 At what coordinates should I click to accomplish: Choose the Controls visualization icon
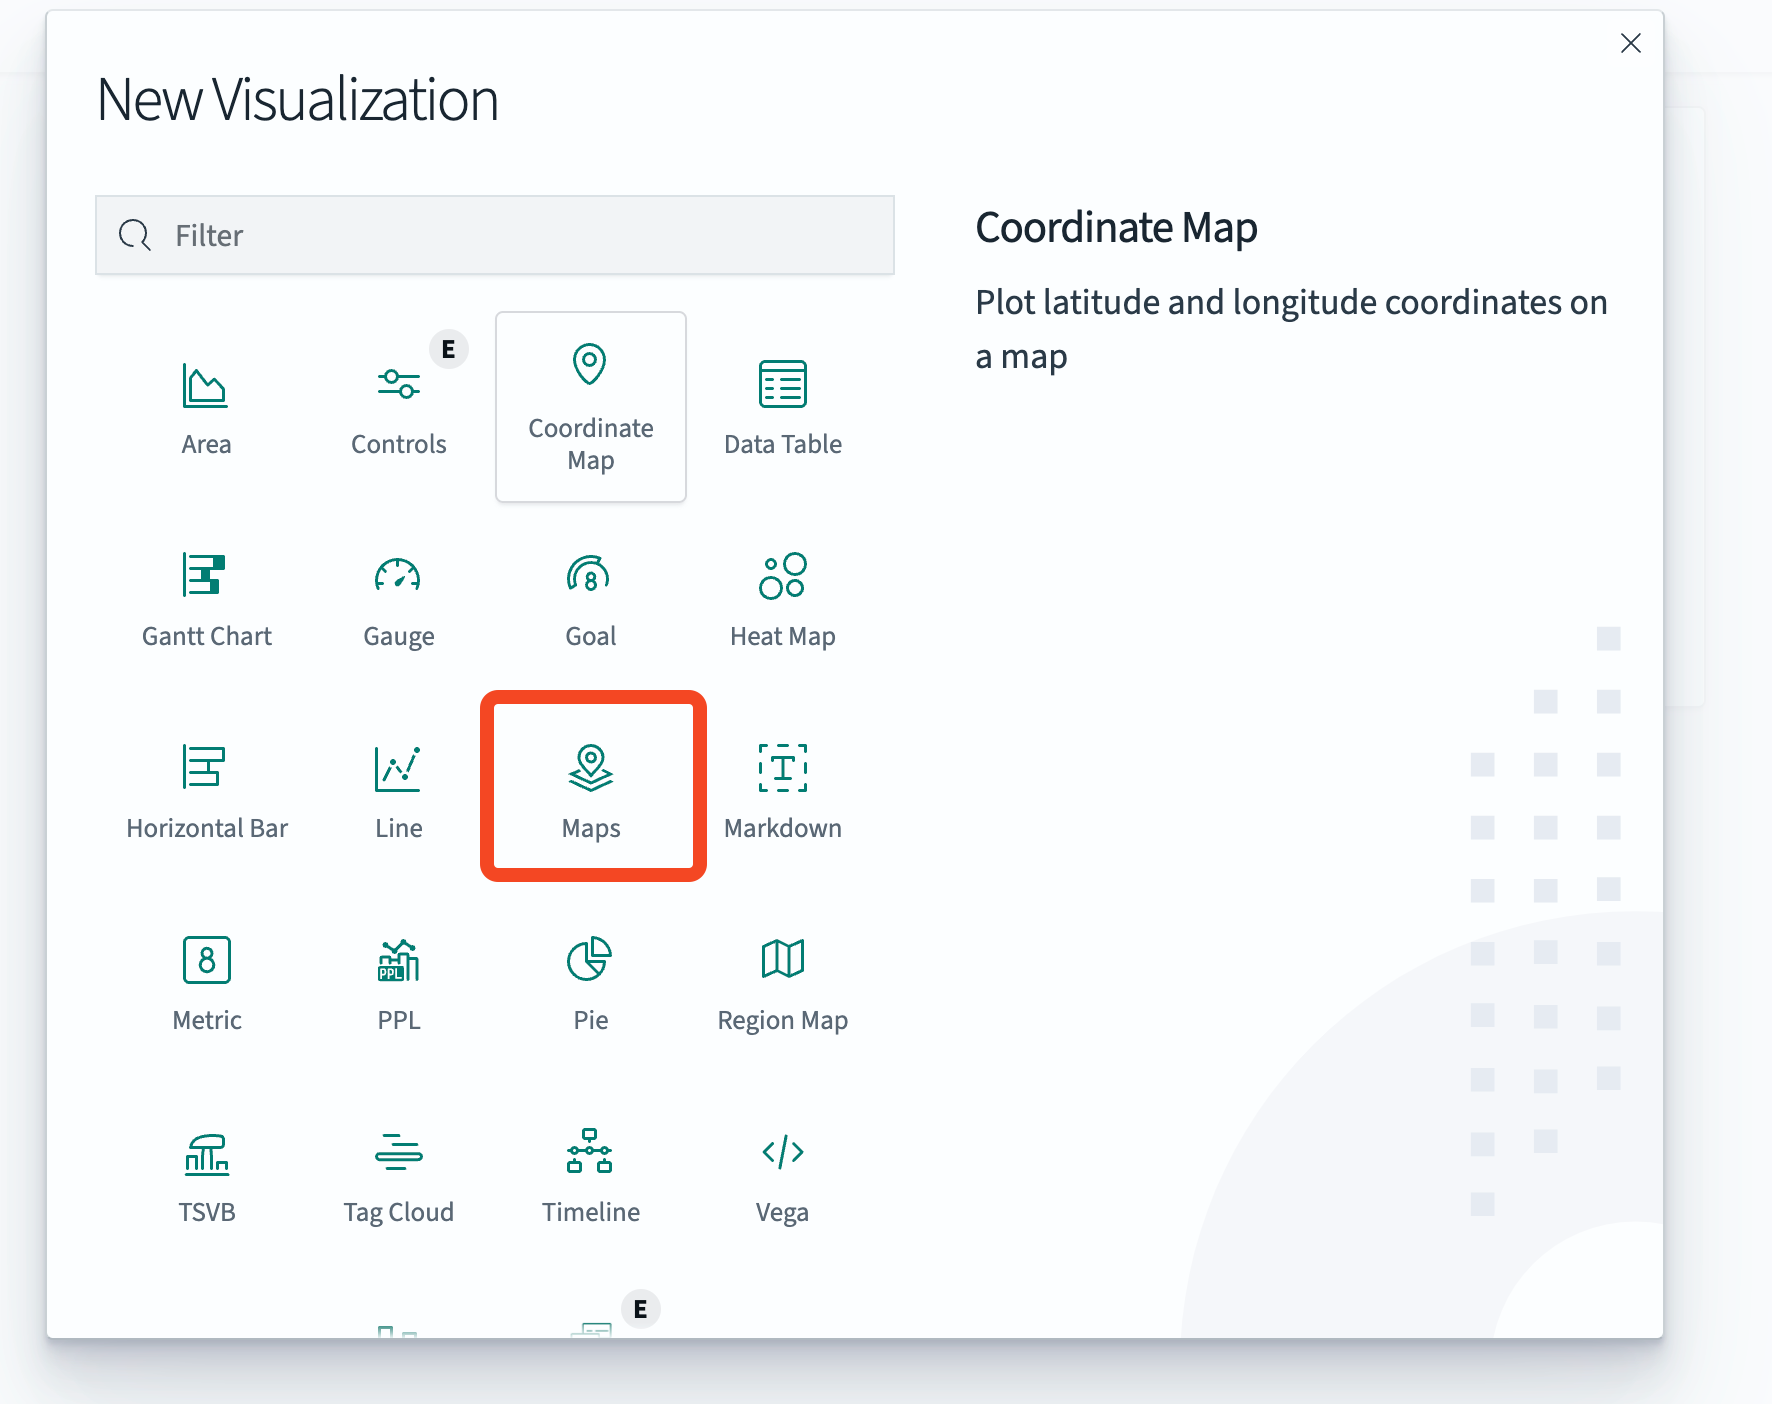398,384
